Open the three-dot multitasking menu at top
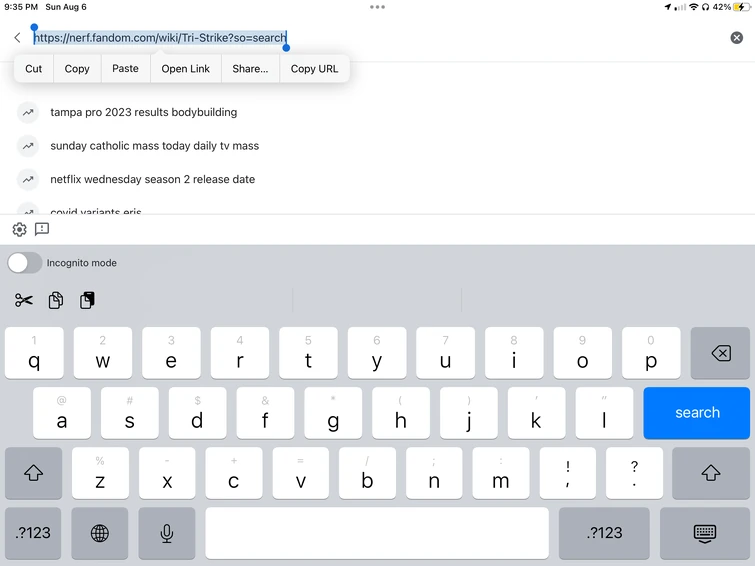The height and width of the screenshot is (566, 755). tap(377, 7)
